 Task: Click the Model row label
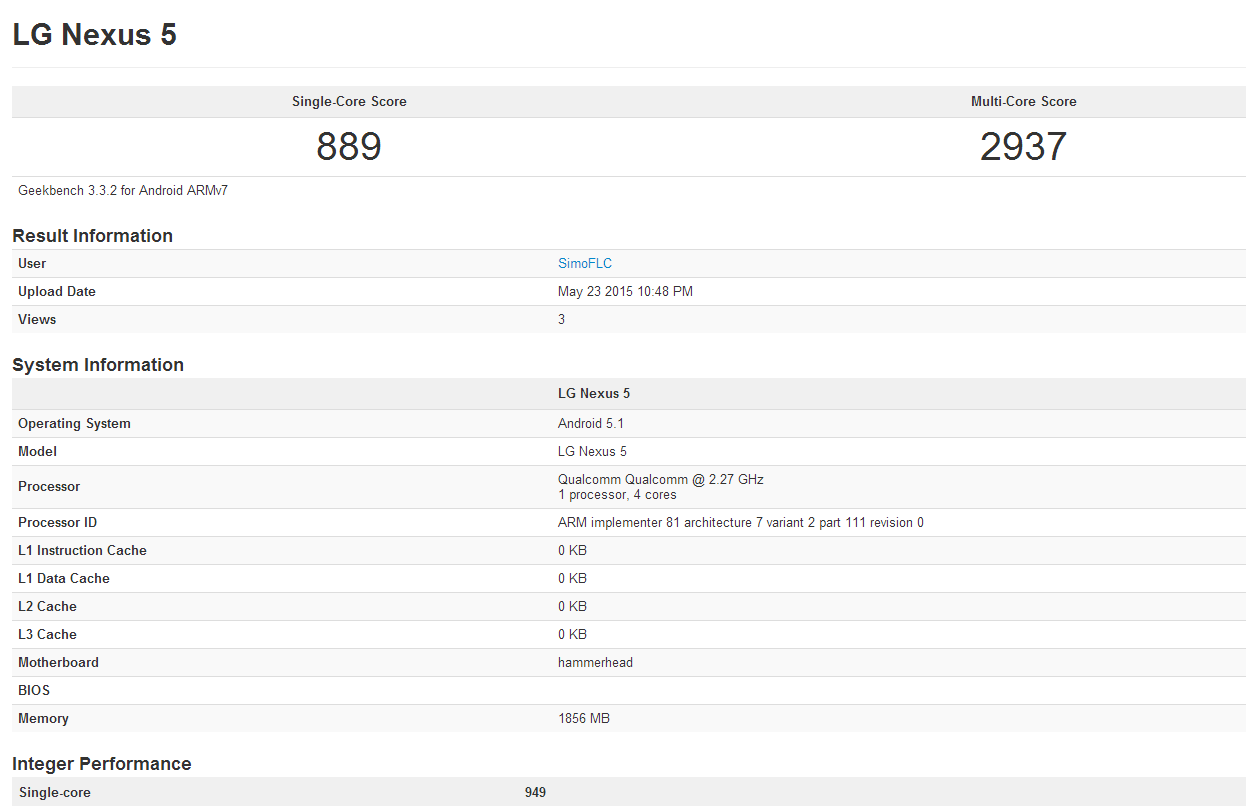click(x=37, y=452)
